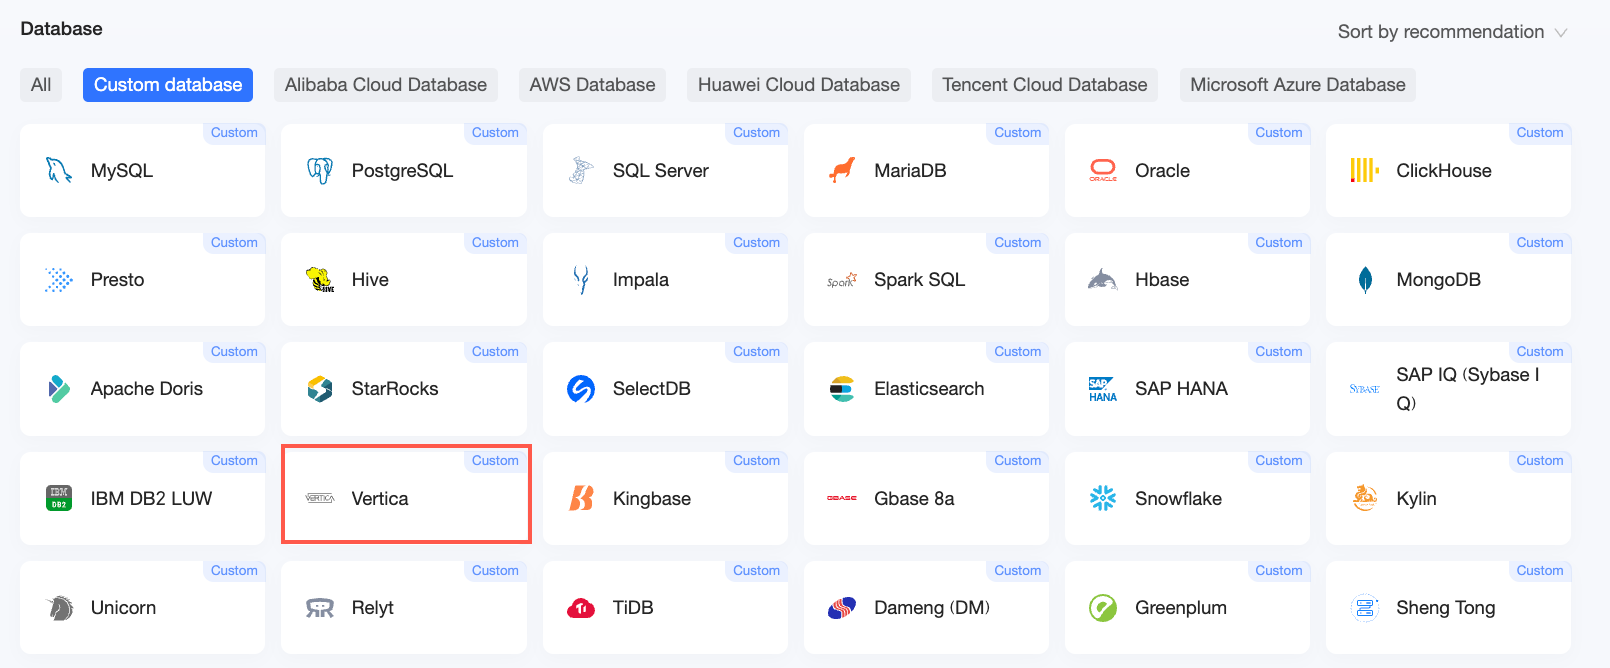Switch to the All tab
The height and width of the screenshot is (668, 1610).
pyautogui.click(x=41, y=85)
